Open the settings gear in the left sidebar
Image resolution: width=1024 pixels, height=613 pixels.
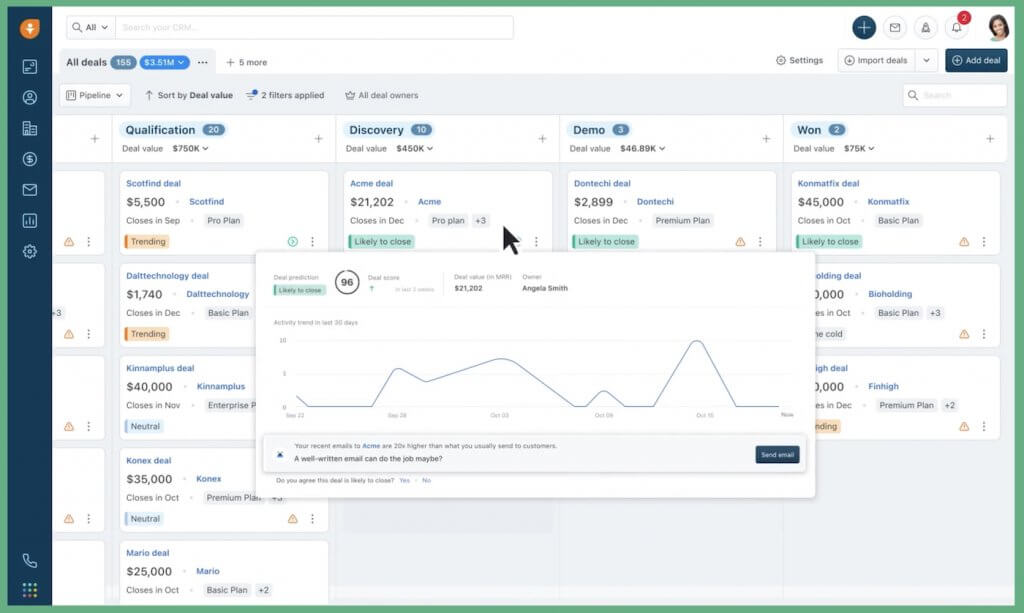coord(29,252)
